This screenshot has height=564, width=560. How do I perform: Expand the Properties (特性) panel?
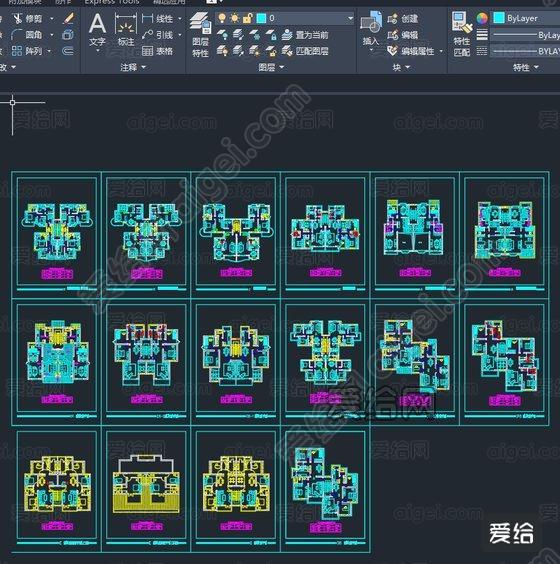(525, 67)
